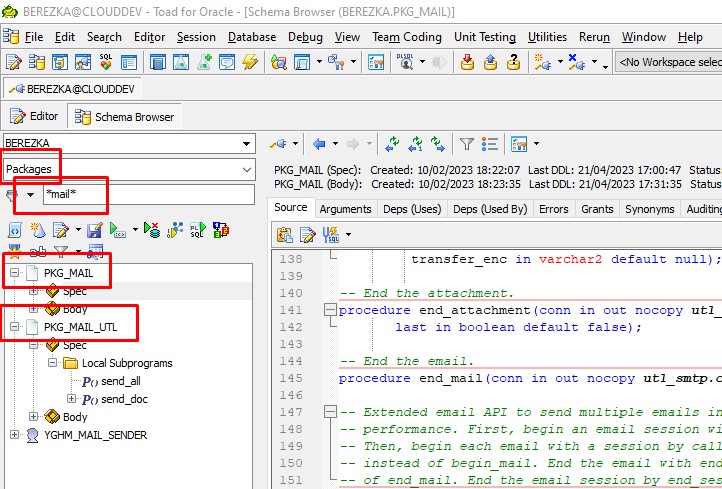Select the send_all procedure in tree
Viewport: 722px width, 489px height.
(x=121, y=381)
